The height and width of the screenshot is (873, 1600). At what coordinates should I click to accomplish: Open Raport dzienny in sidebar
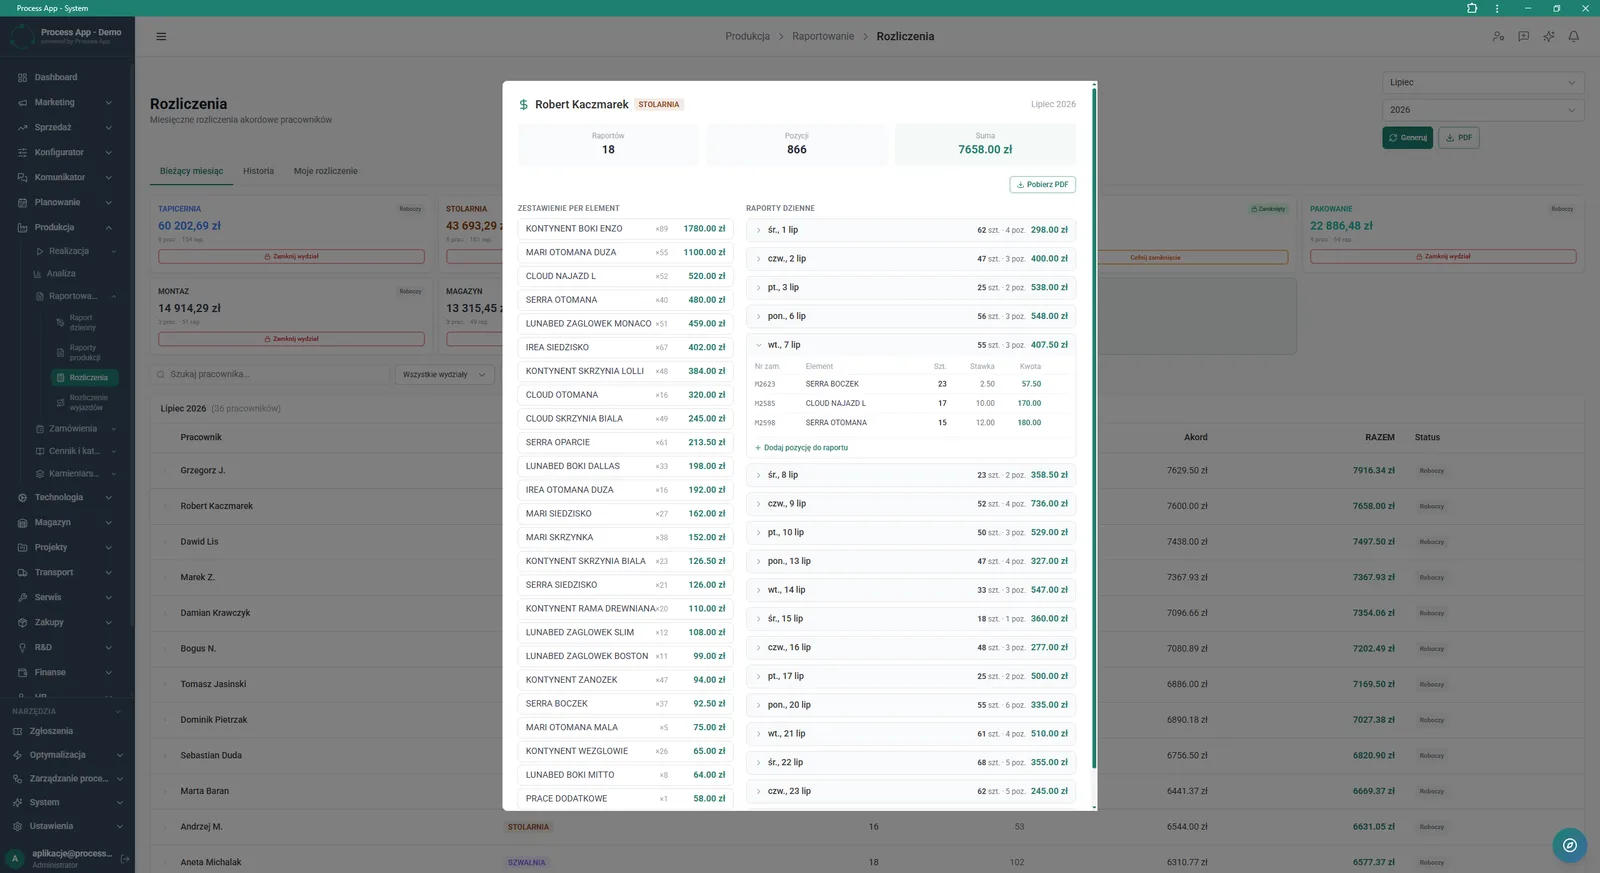click(83, 323)
